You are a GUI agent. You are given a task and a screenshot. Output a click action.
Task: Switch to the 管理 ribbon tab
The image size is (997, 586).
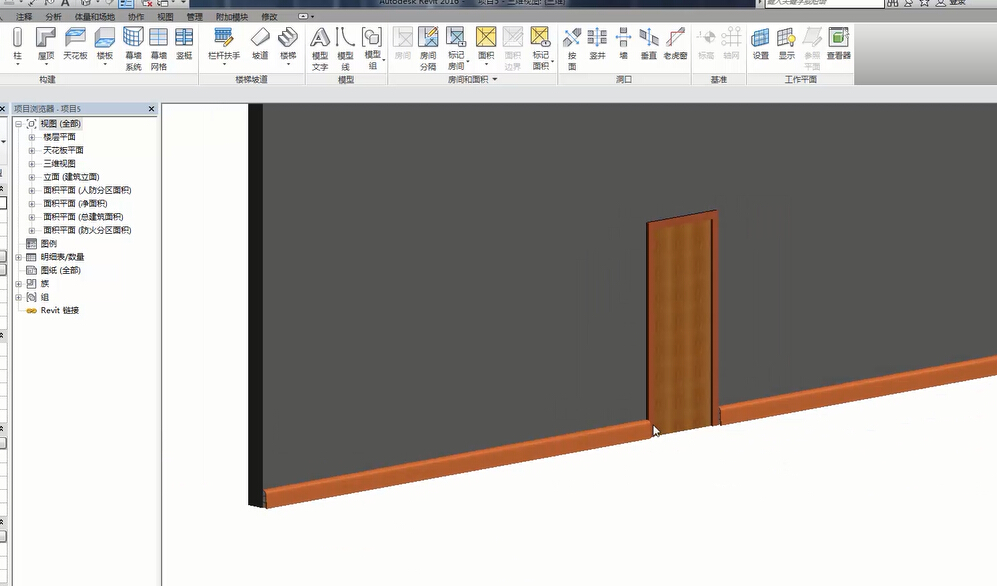[x=195, y=17]
